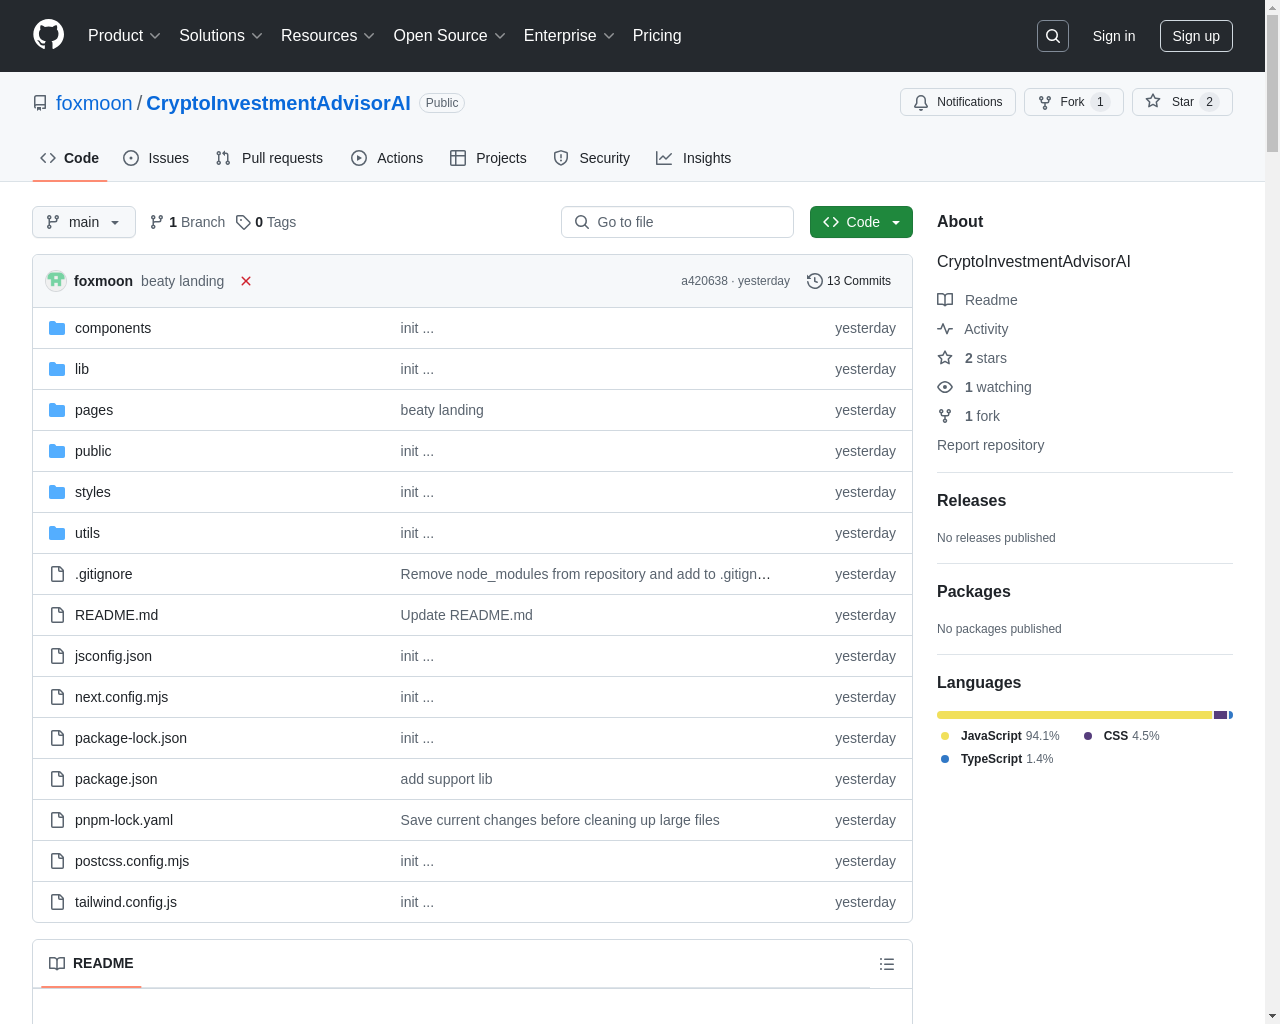Click the failed status X icon
This screenshot has height=1024, width=1280.
[x=246, y=281]
